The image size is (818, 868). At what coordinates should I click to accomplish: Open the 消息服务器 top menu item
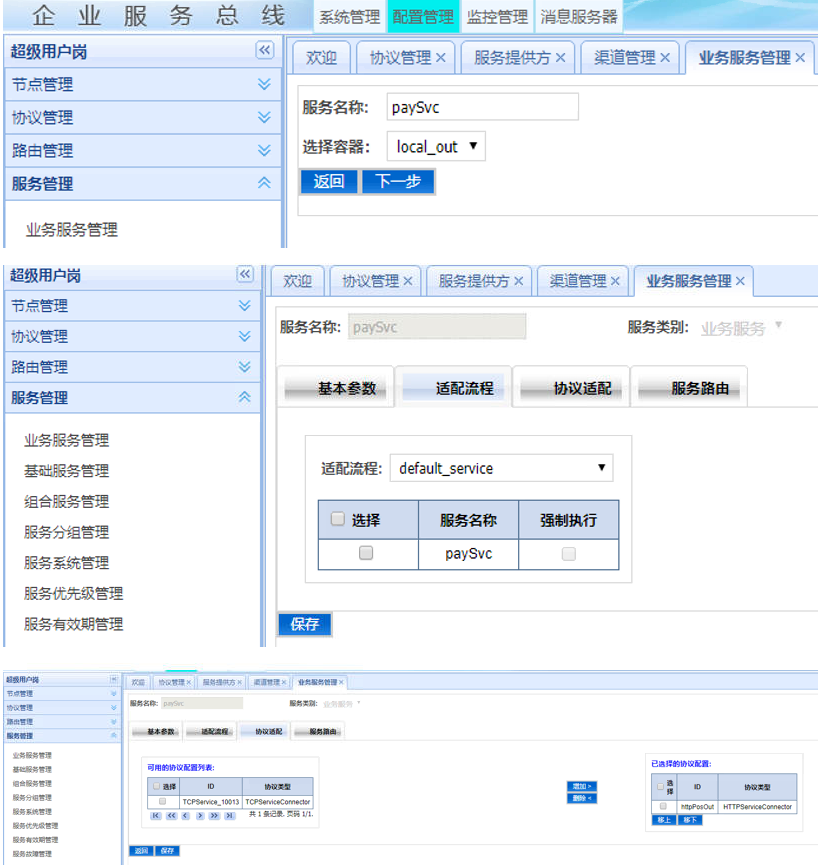pos(578,17)
